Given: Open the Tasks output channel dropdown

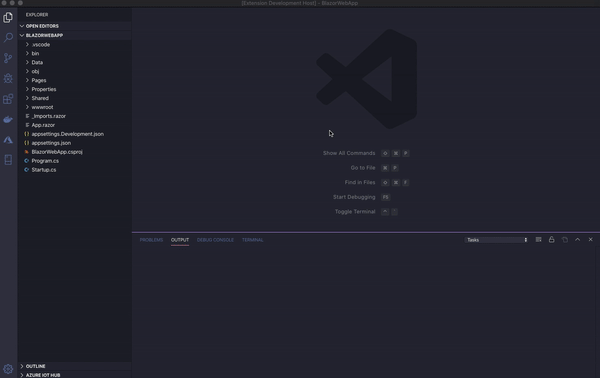Looking at the screenshot, I should pos(496,240).
